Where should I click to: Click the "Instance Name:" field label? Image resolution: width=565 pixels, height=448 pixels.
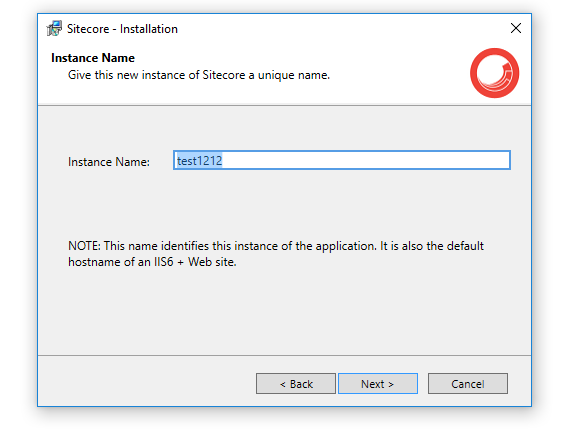[x=109, y=162]
